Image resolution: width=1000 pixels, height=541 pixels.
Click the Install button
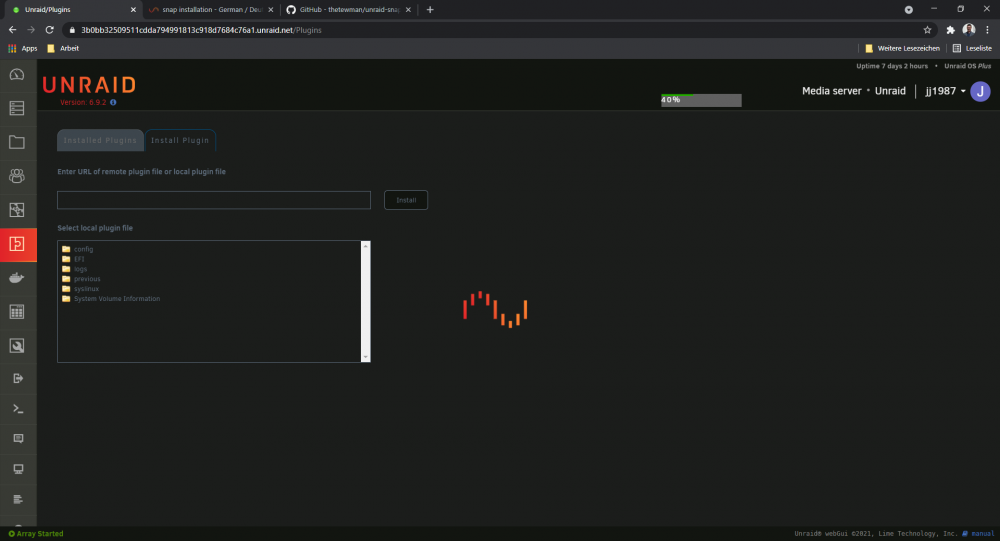coord(406,200)
